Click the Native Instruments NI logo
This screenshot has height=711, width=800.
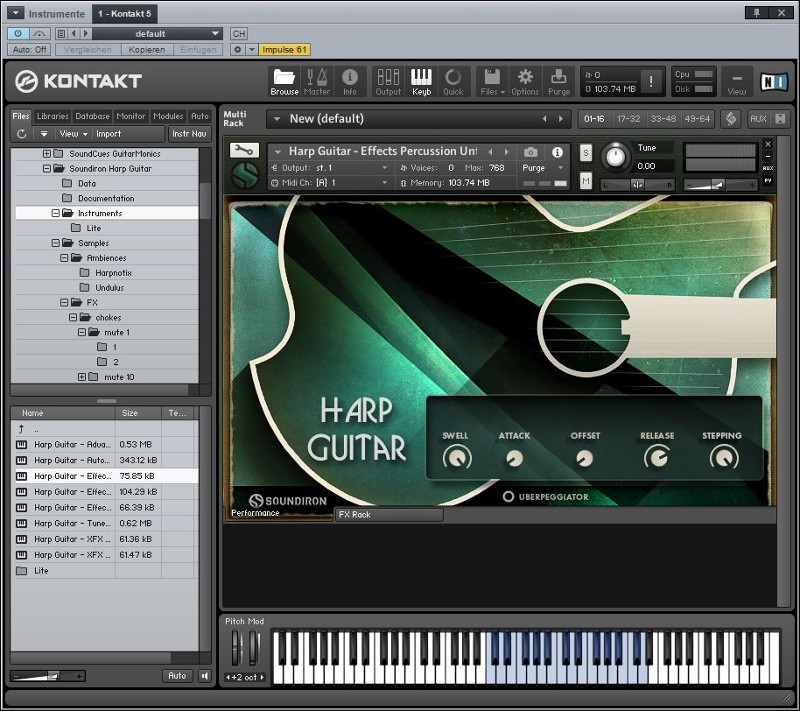point(773,82)
